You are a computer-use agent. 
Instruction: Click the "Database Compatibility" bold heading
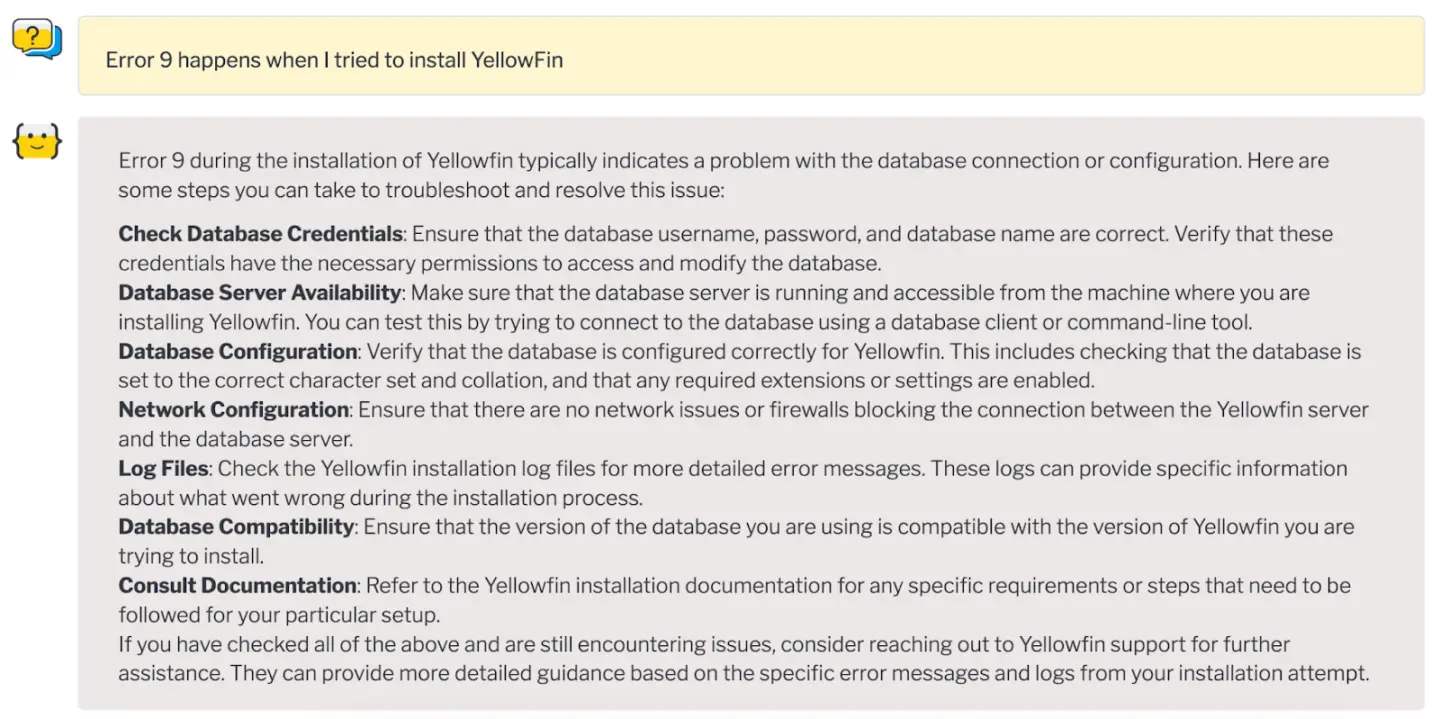point(236,527)
